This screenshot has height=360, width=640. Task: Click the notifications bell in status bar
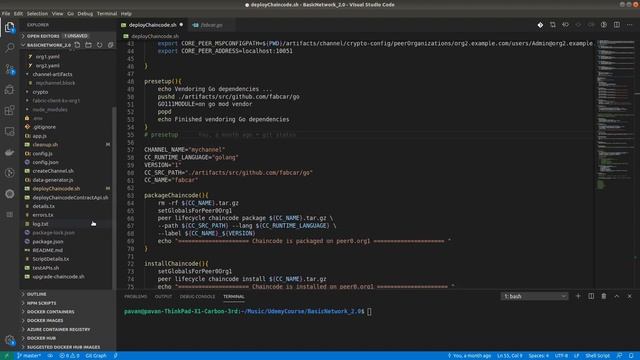(631, 356)
